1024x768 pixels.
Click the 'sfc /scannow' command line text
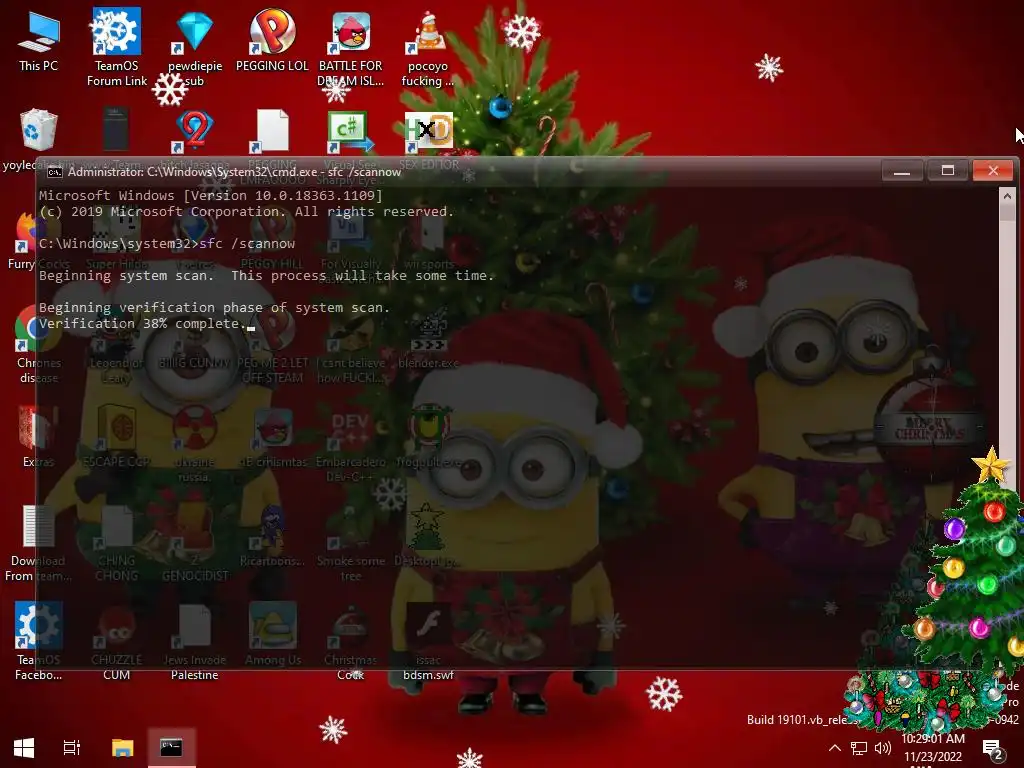(247, 244)
